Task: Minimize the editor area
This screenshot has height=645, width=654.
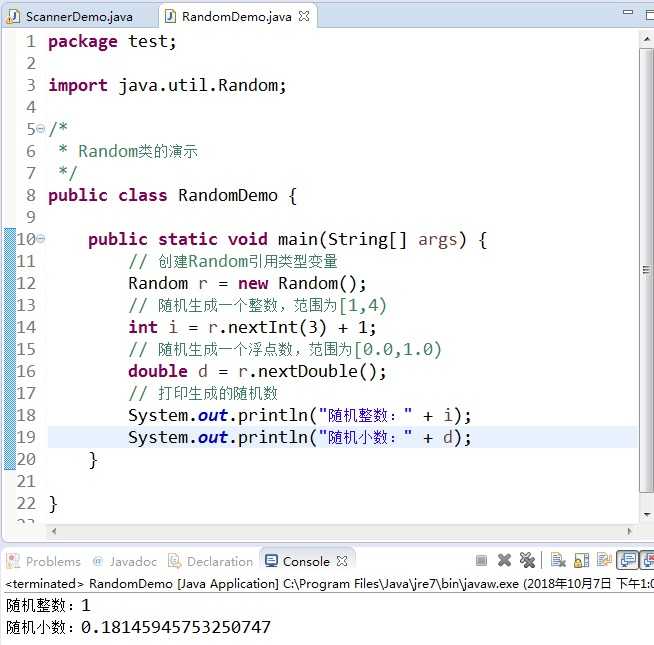Action: (628, 13)
